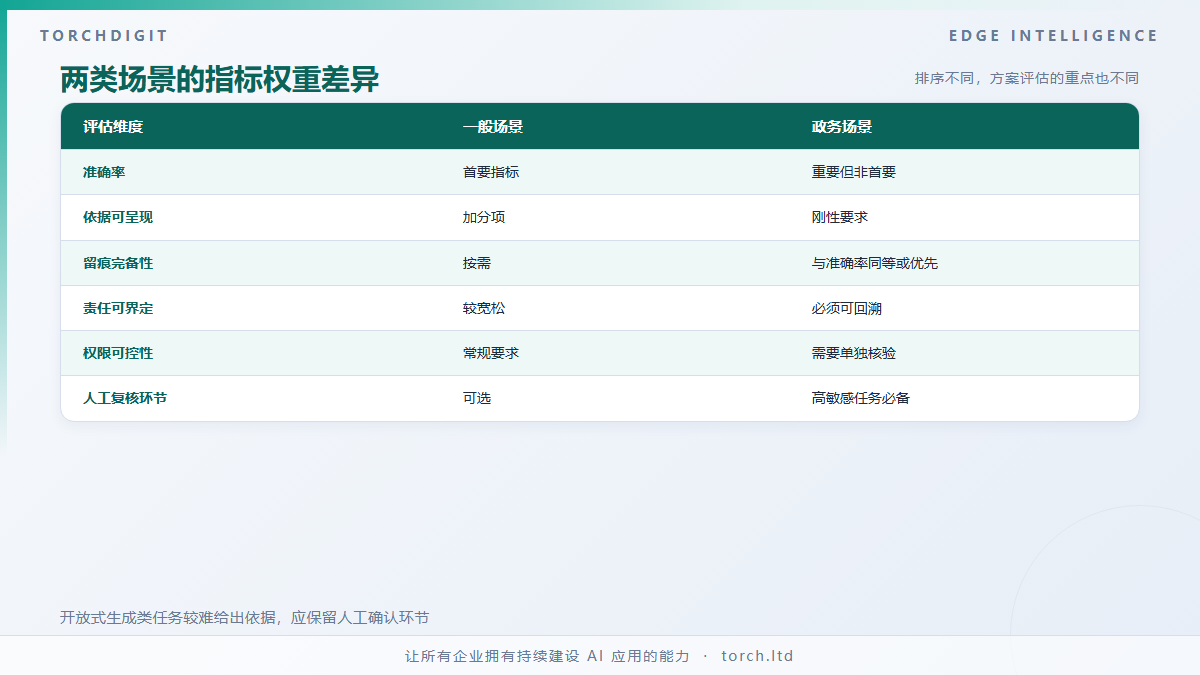Click the 必须可回溯 cell
1200x675 pixels.
point(847,308)
